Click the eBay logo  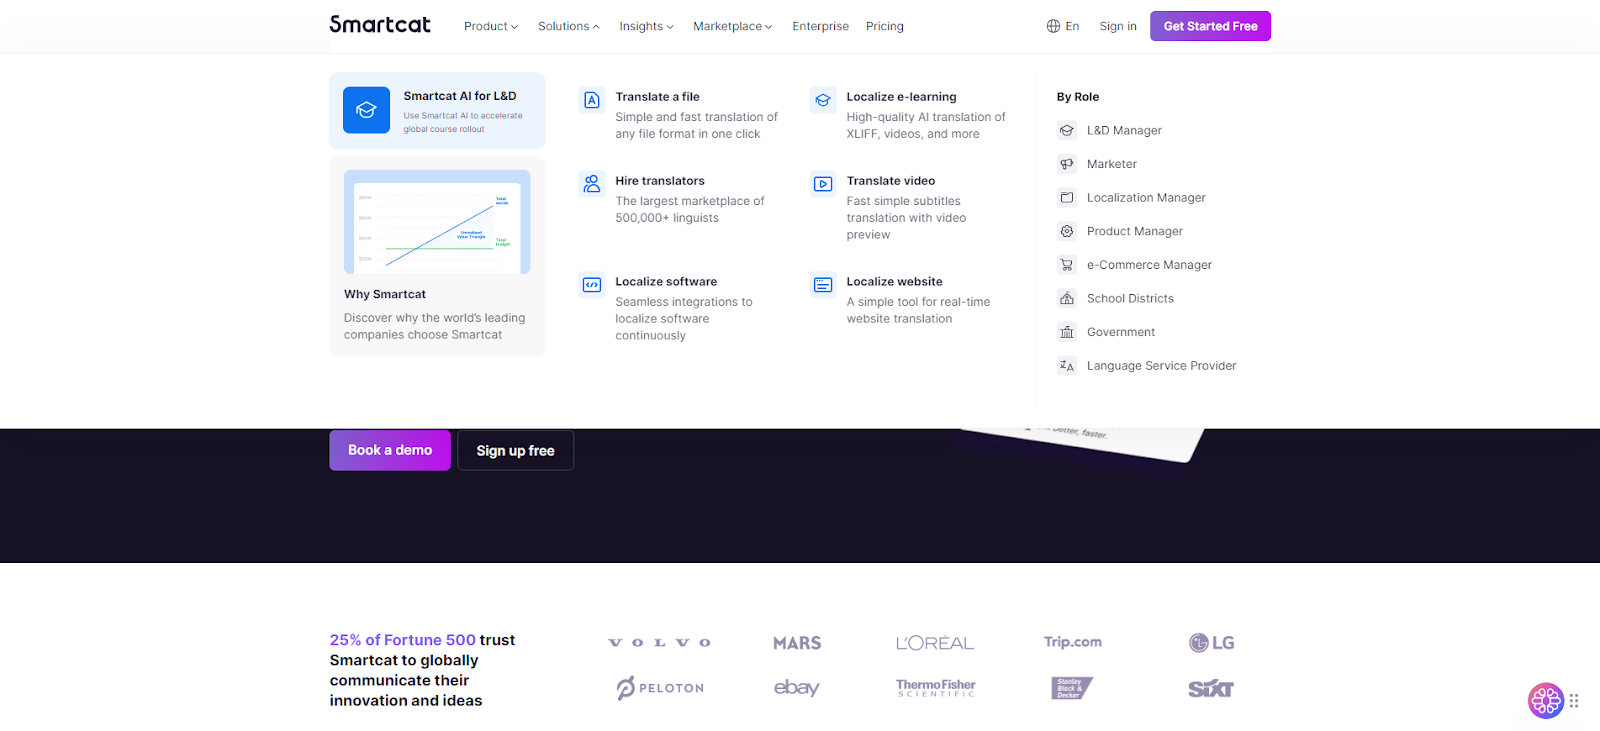(797, 688)
